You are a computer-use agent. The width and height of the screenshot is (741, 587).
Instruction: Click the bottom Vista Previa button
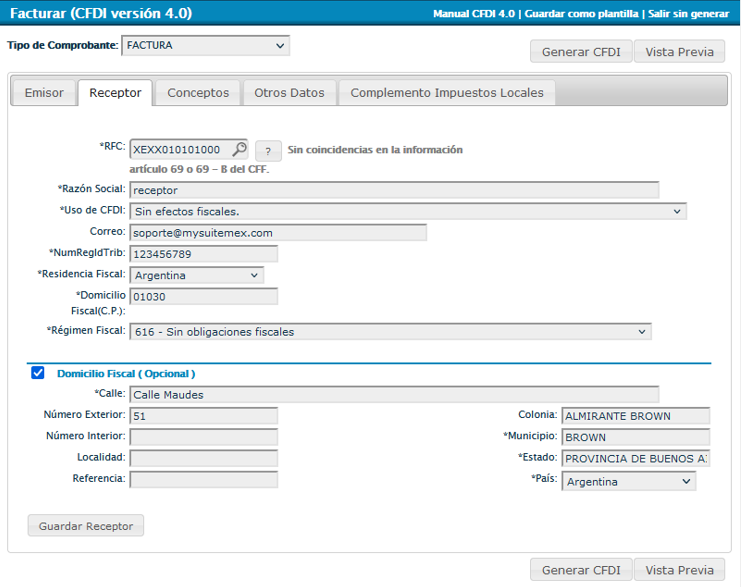point(679,570)
